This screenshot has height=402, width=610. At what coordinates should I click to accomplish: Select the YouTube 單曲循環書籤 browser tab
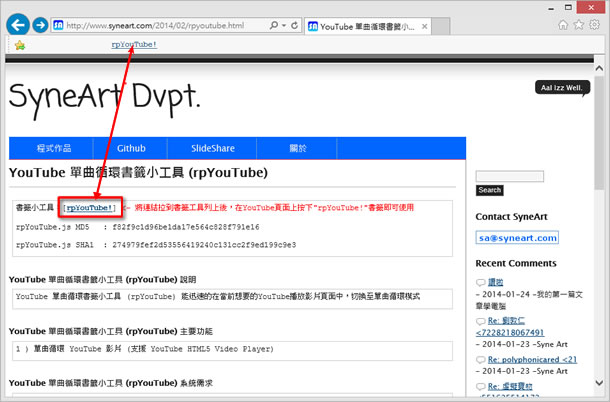click(x=367, y=26)
